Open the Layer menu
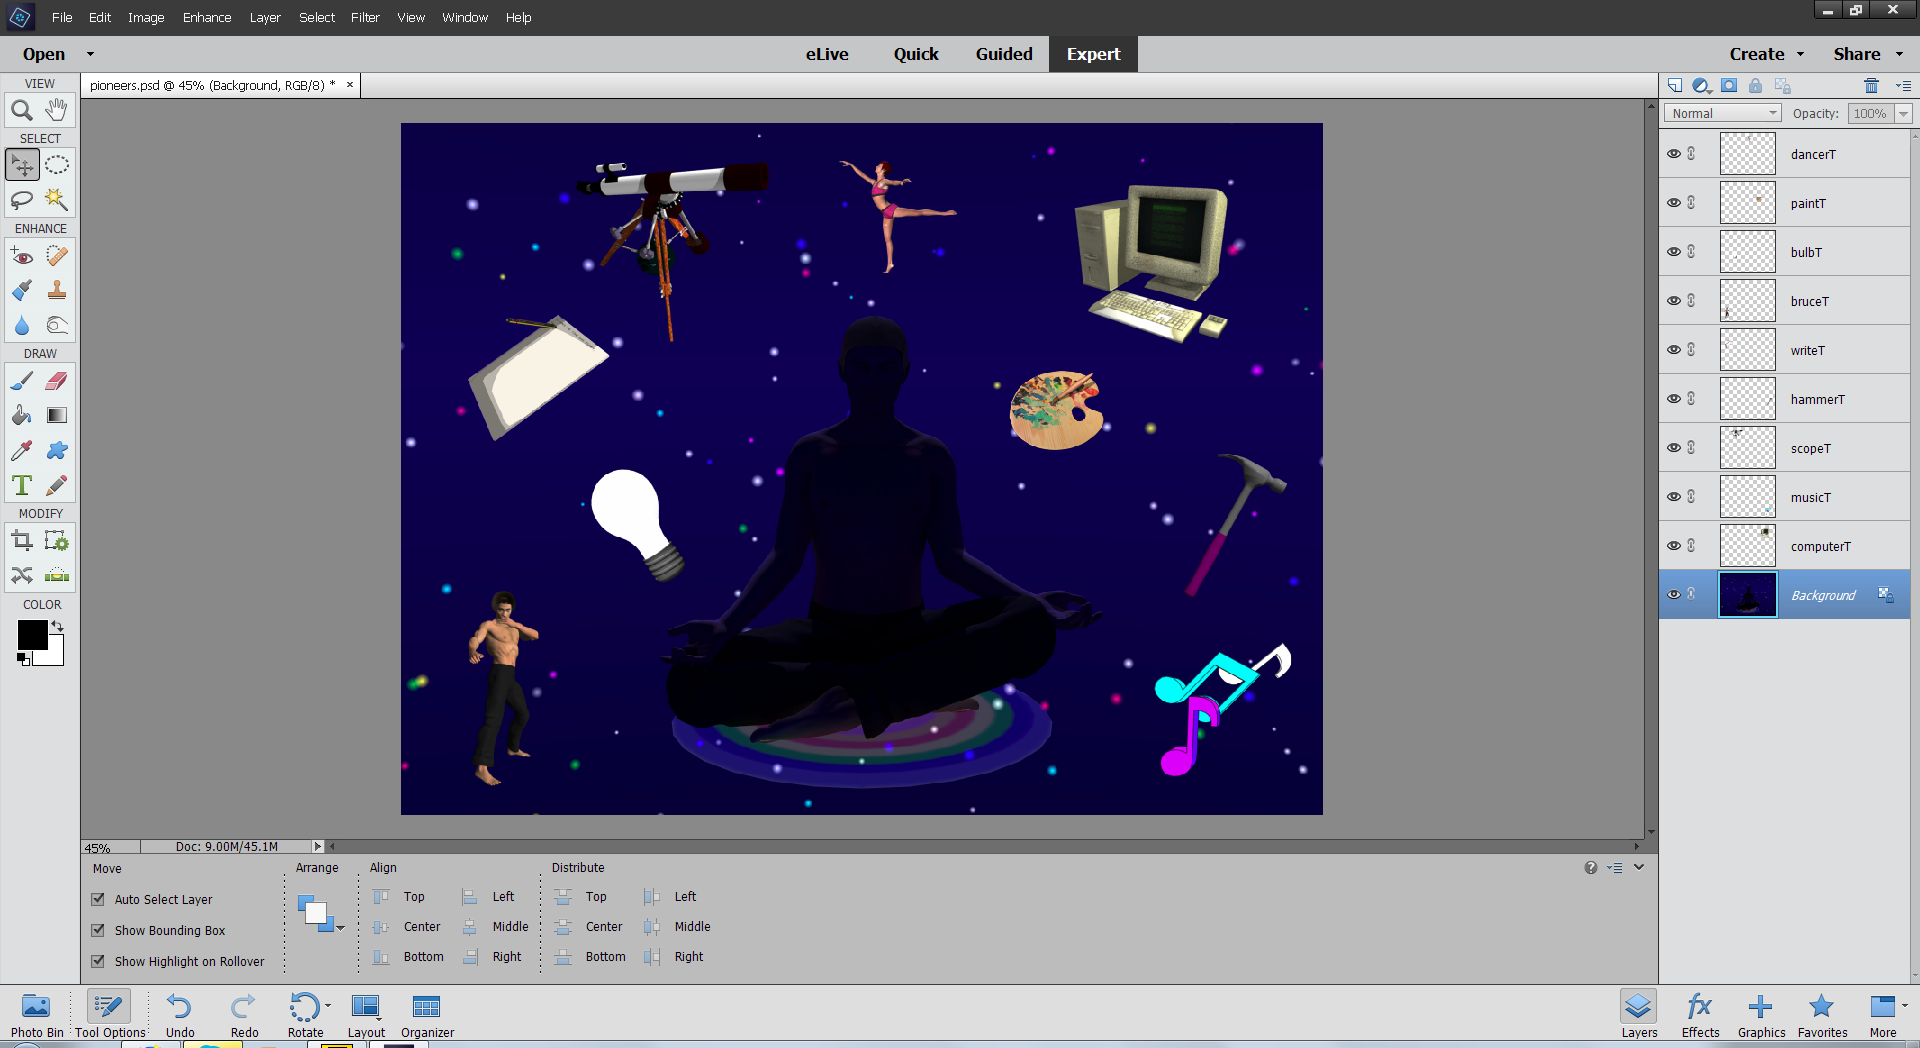The image size is (1920, 1048). coord(265,17)
